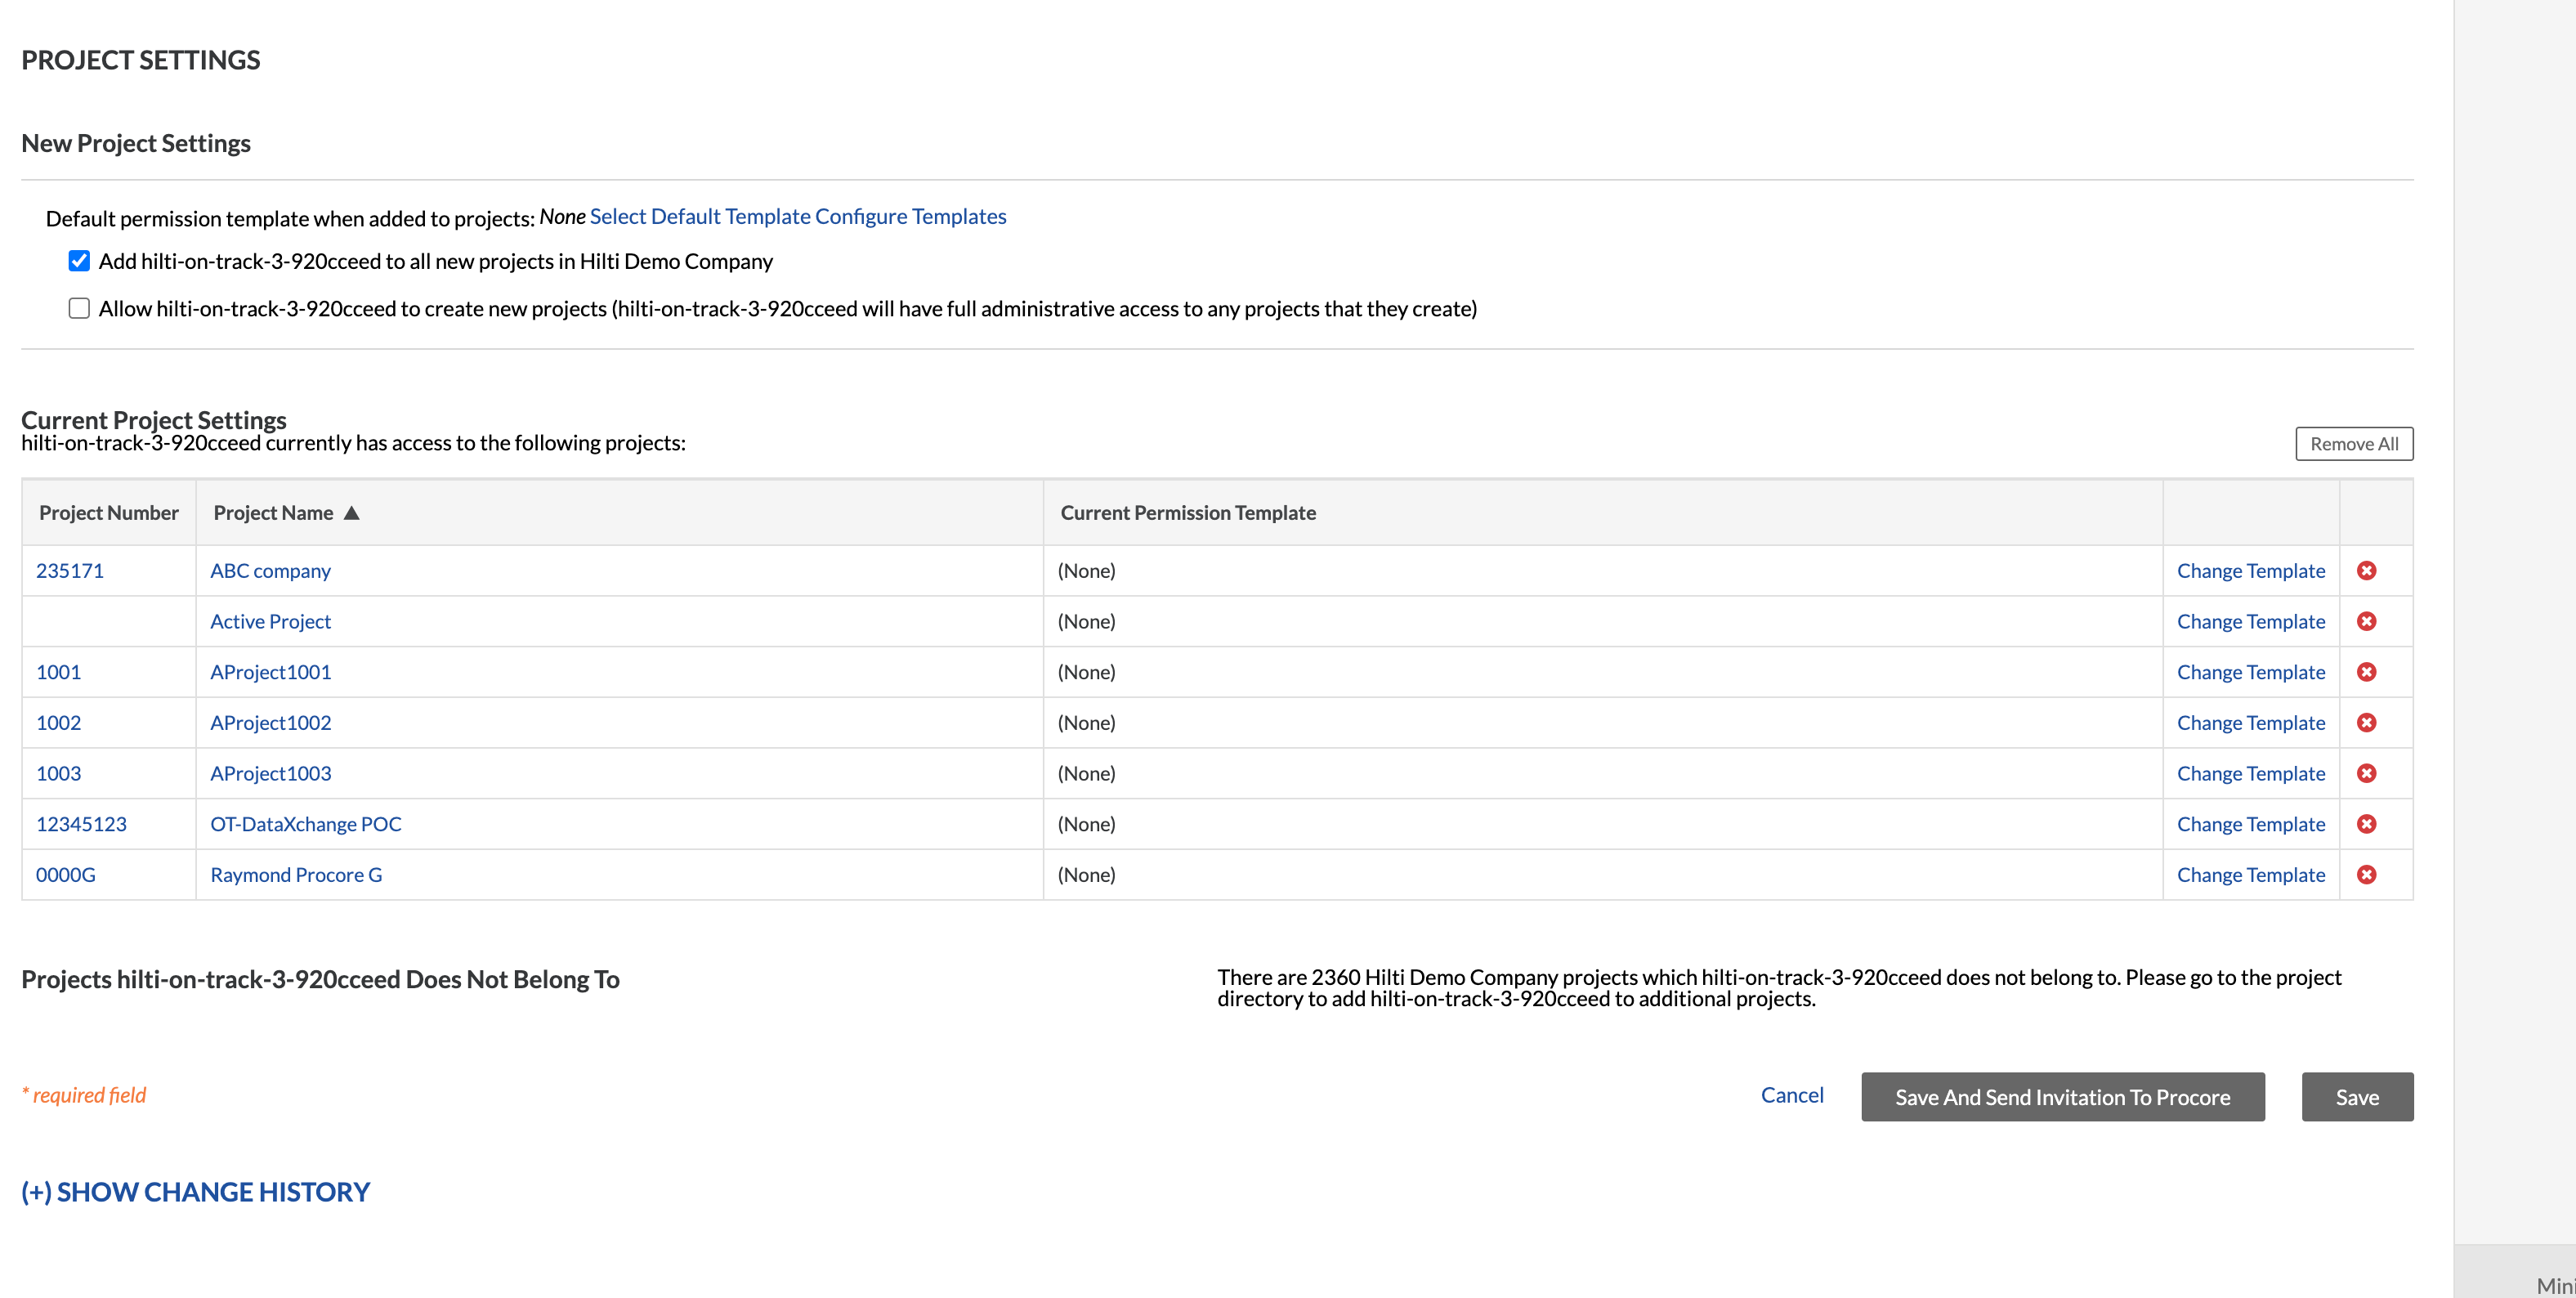The width and height of the screenshot is (2576, 1298).
Task: Click the Cancel link
Action: coord(1791,1095)
